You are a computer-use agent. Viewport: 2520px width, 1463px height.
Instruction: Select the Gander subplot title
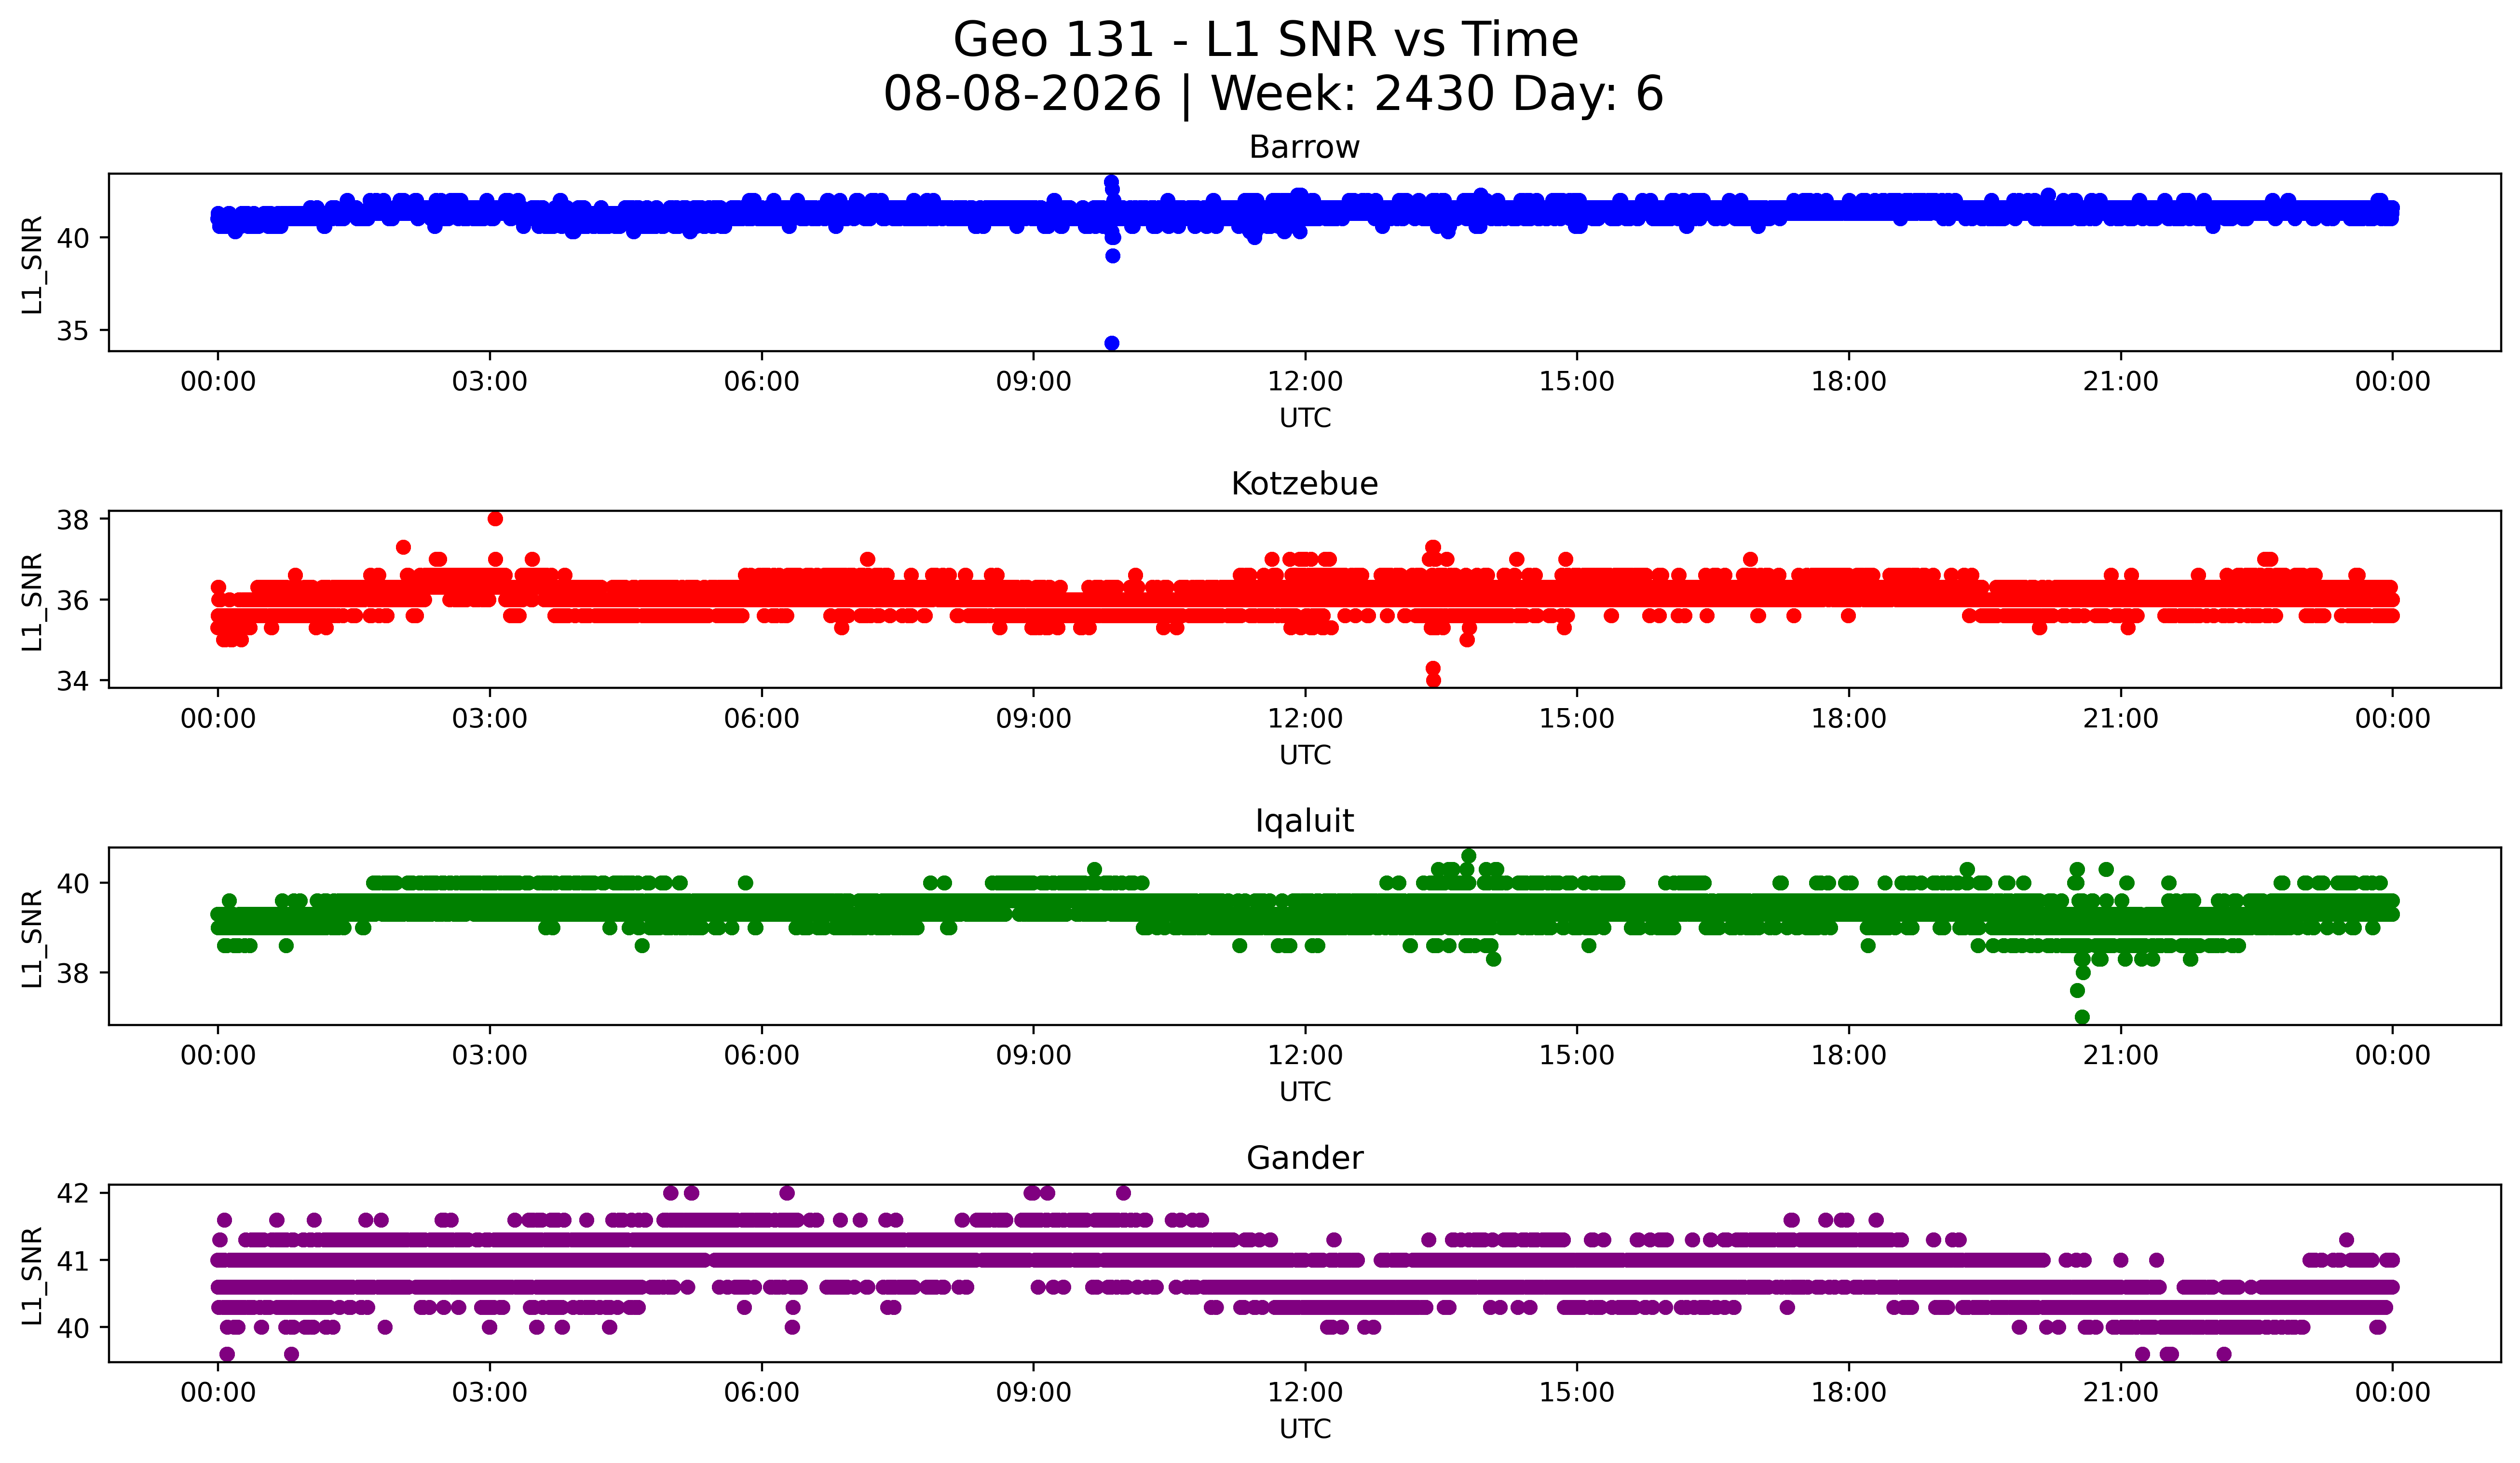(1304, 1158)
